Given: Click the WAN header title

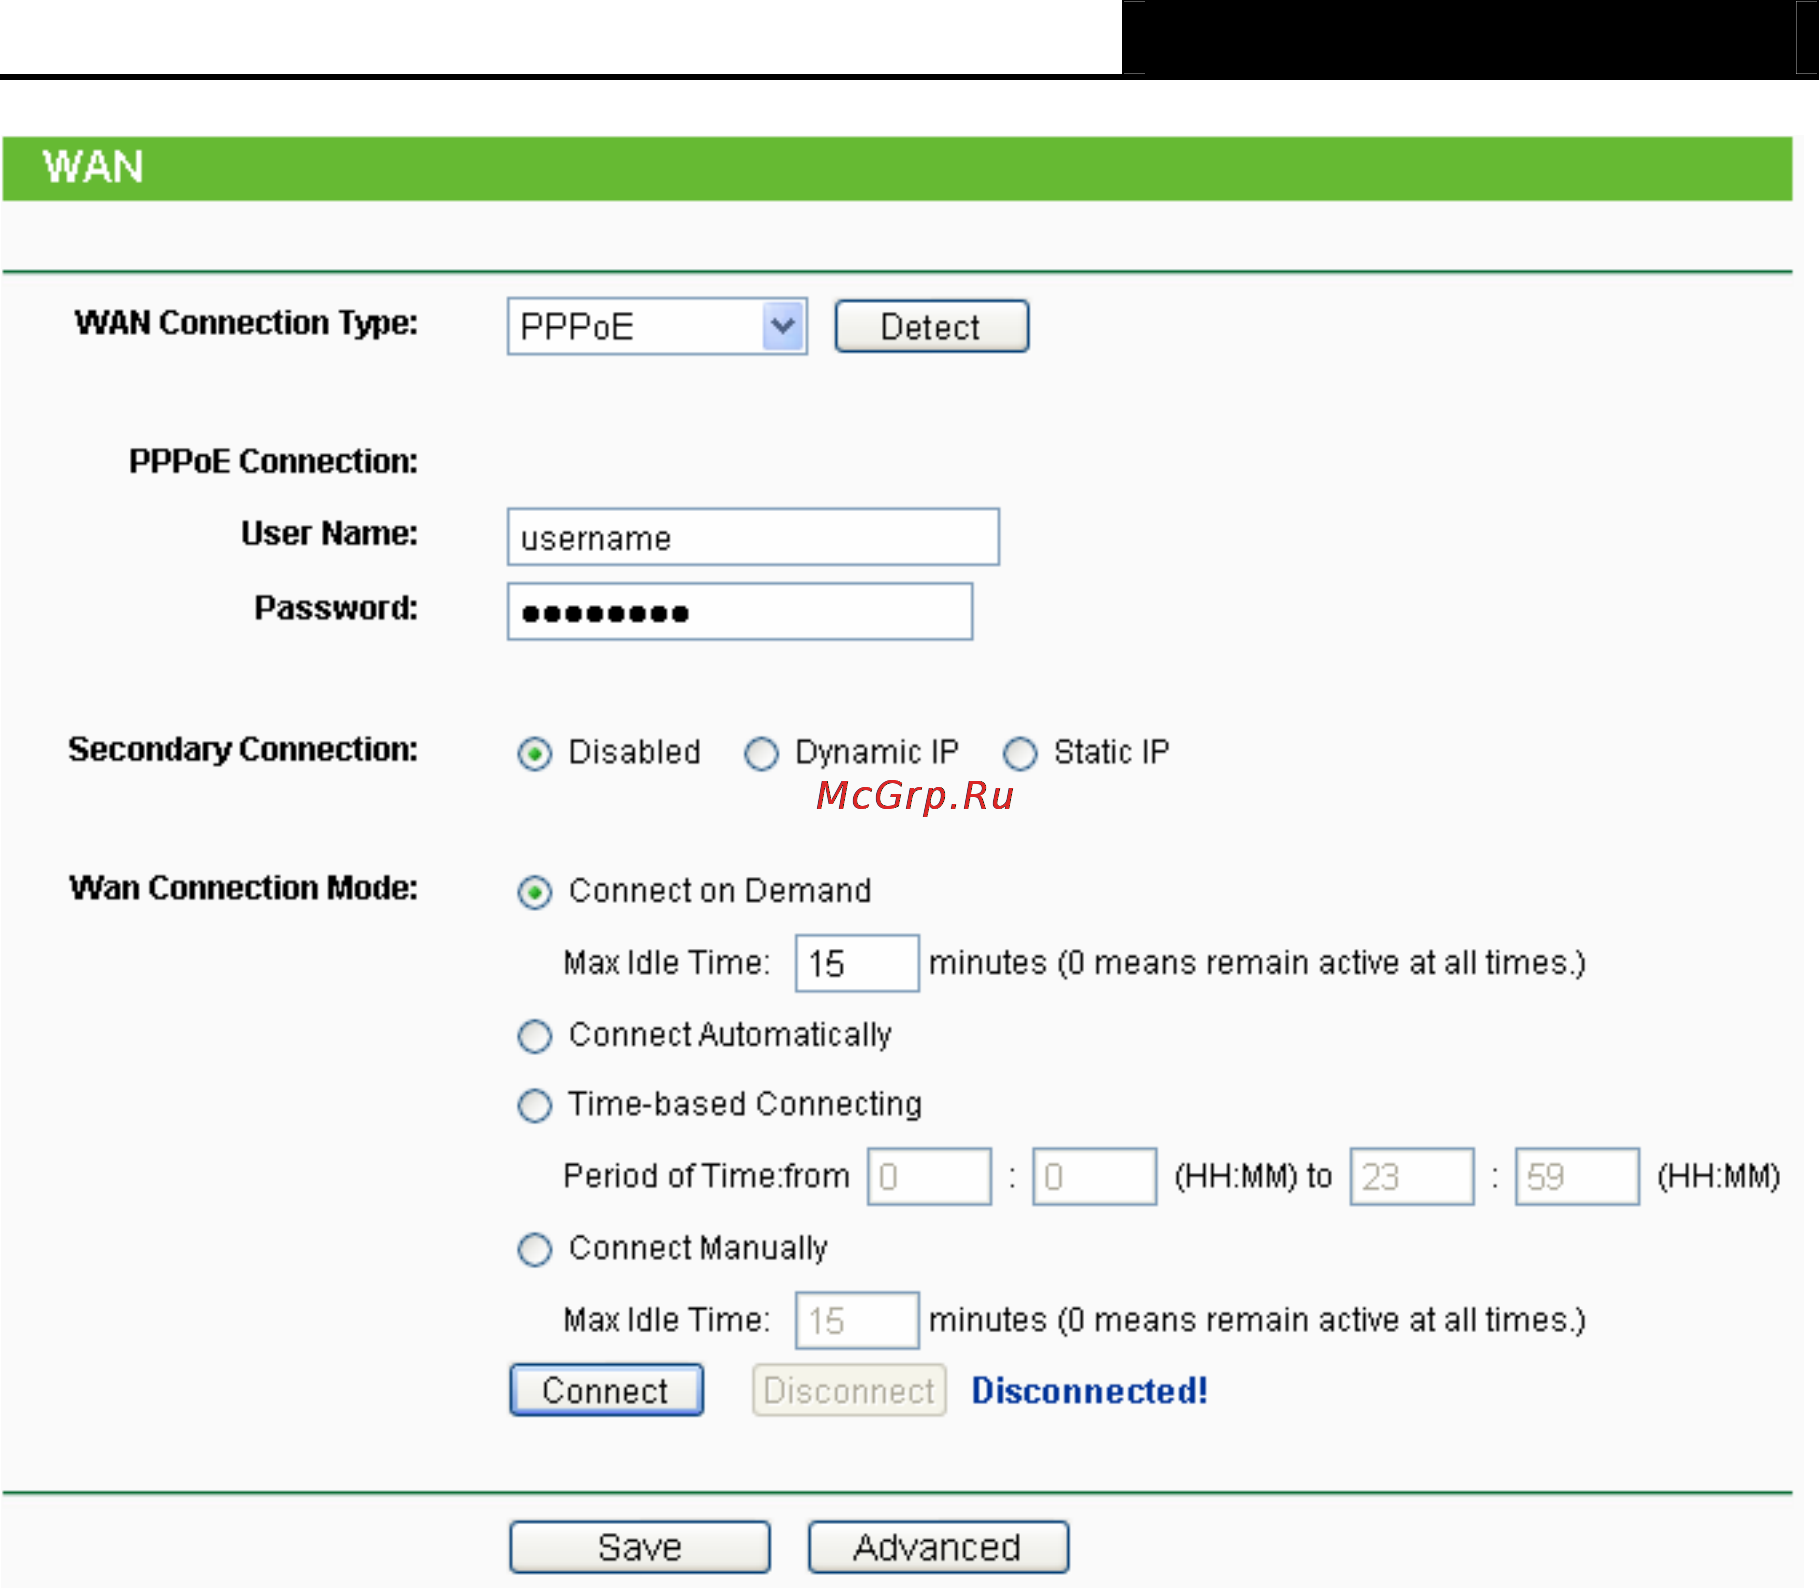Looking at the screenshot, I should pos(93,166).
